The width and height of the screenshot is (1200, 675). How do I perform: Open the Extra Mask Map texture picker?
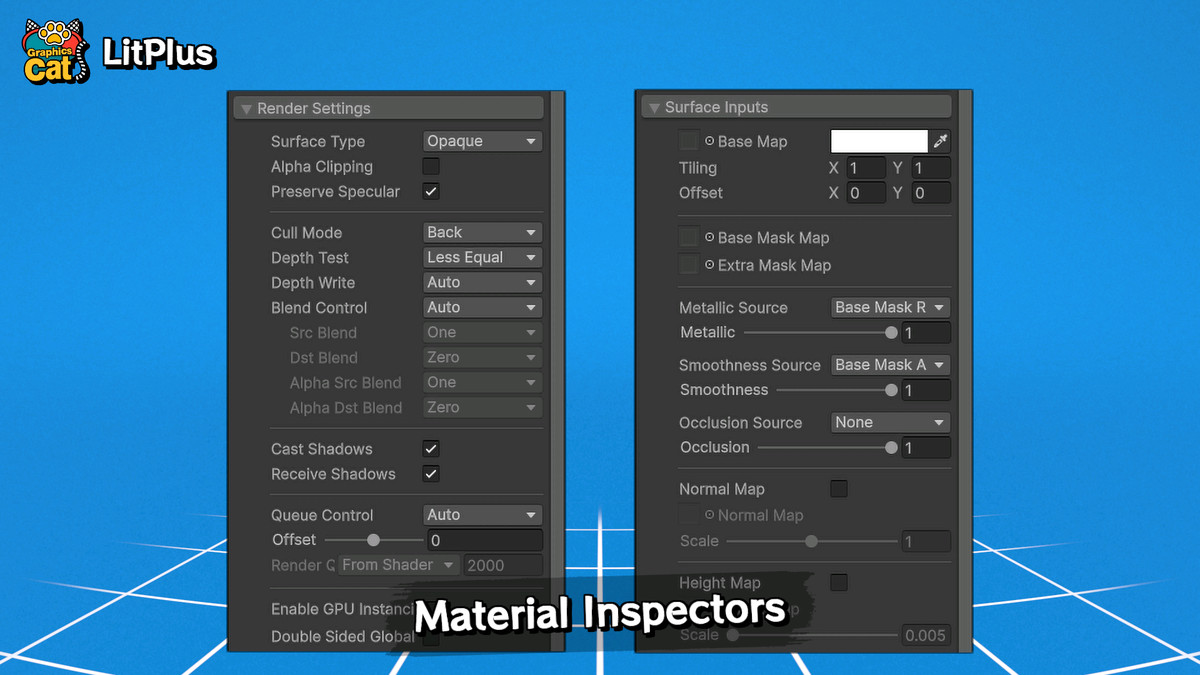point(687,265)
